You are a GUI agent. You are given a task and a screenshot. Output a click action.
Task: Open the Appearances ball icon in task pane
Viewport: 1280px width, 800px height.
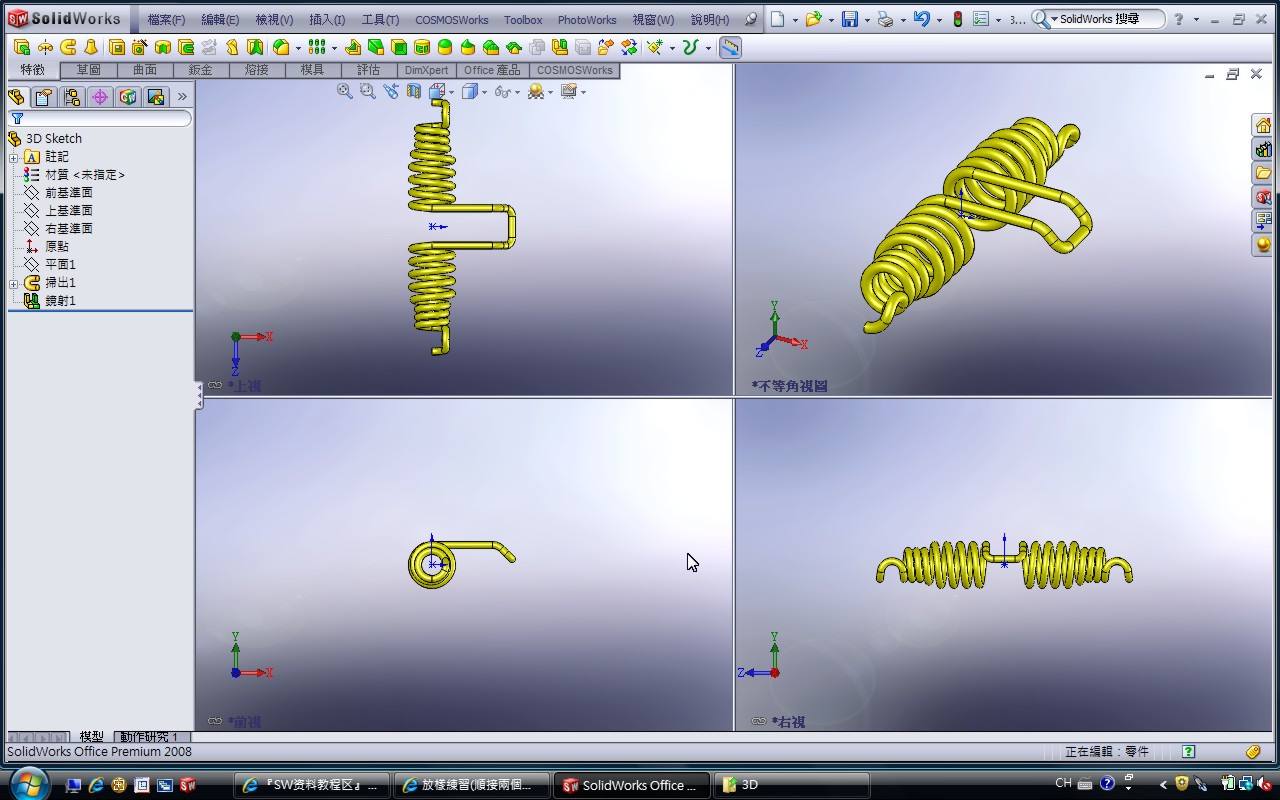(x=1264, y=245)
